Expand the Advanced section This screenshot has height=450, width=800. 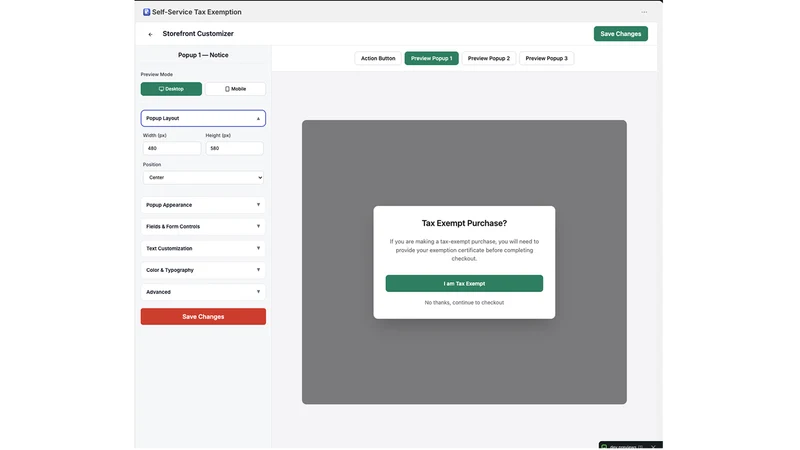203,292
